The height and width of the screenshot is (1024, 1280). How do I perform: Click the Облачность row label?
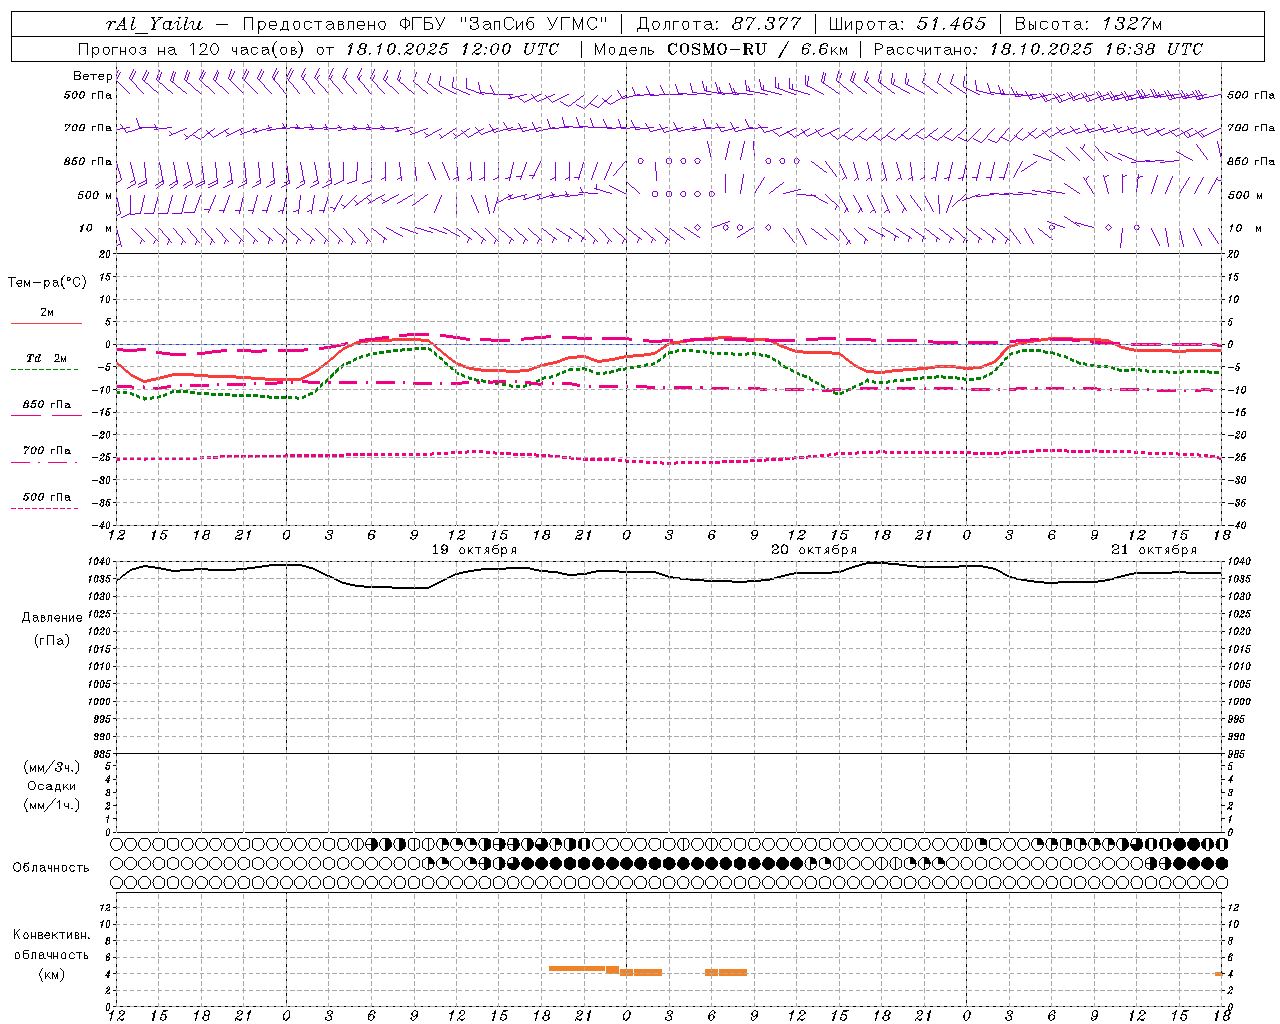click(51, 868)
